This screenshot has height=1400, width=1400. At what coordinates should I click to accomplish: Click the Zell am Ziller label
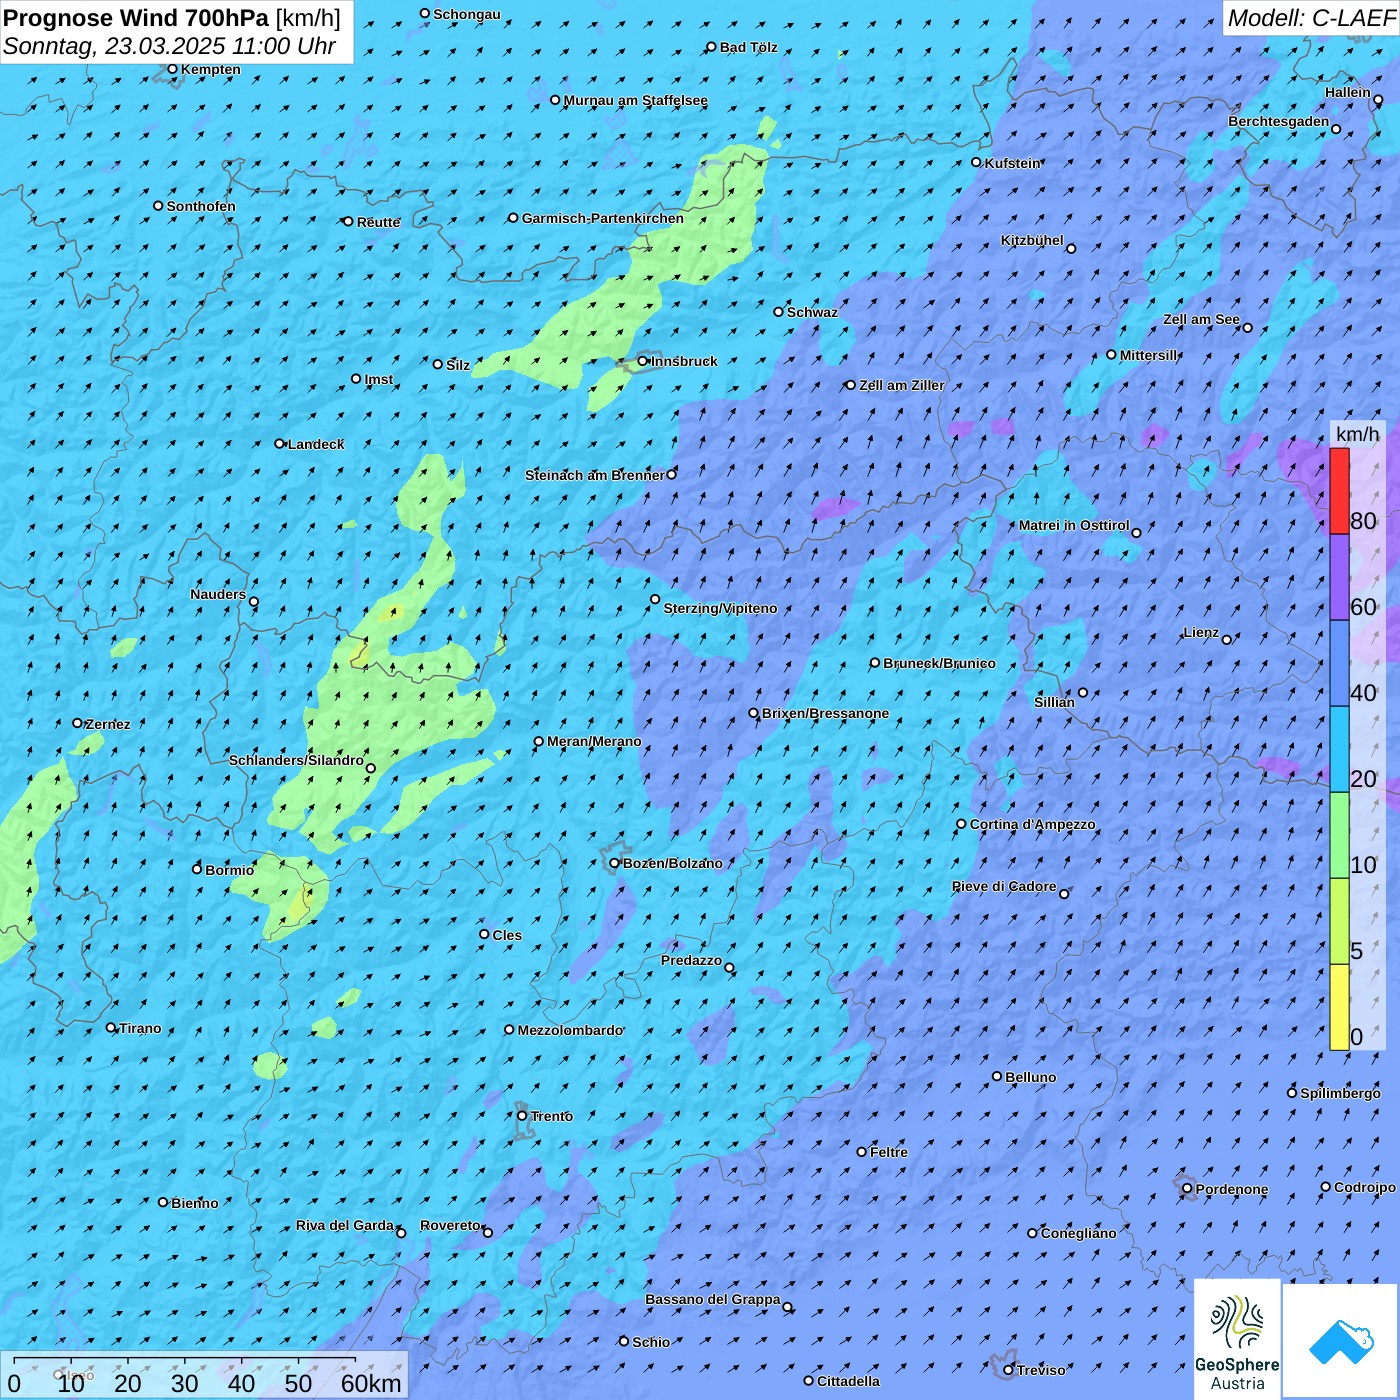(x=902, y=385)
